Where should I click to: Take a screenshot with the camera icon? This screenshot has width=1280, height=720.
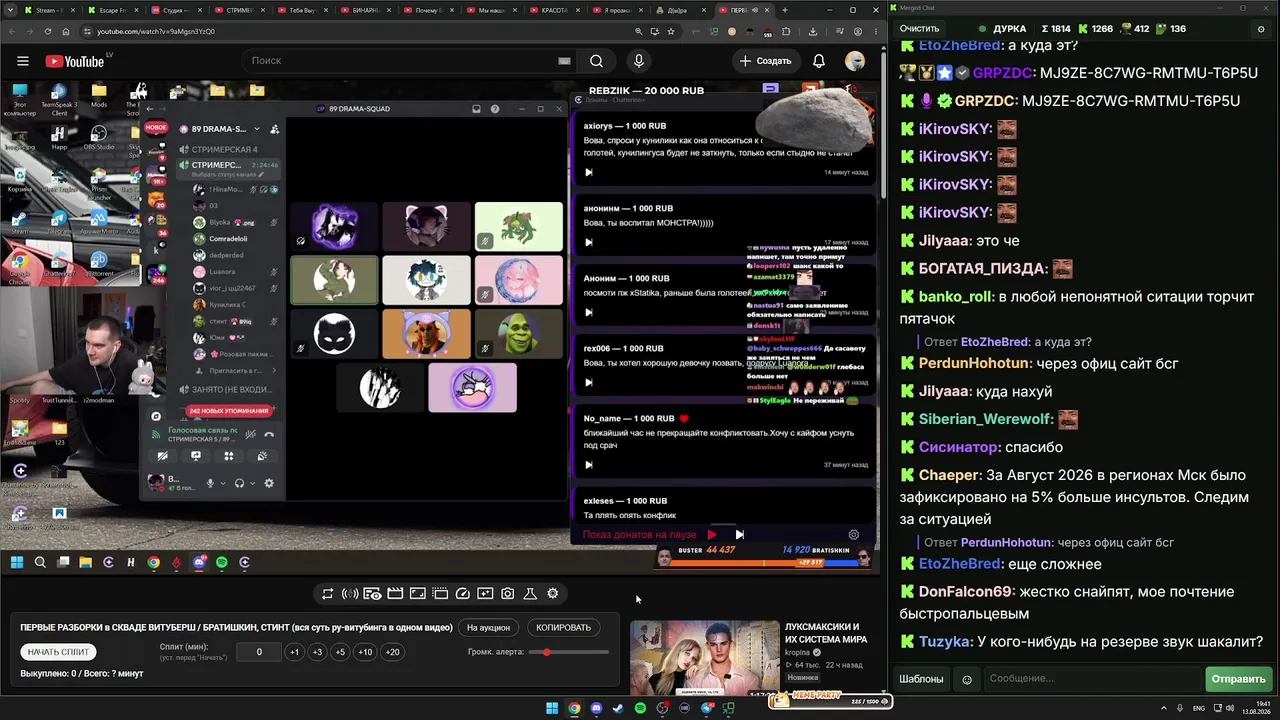pyautogui.click(x=508, y=594)
